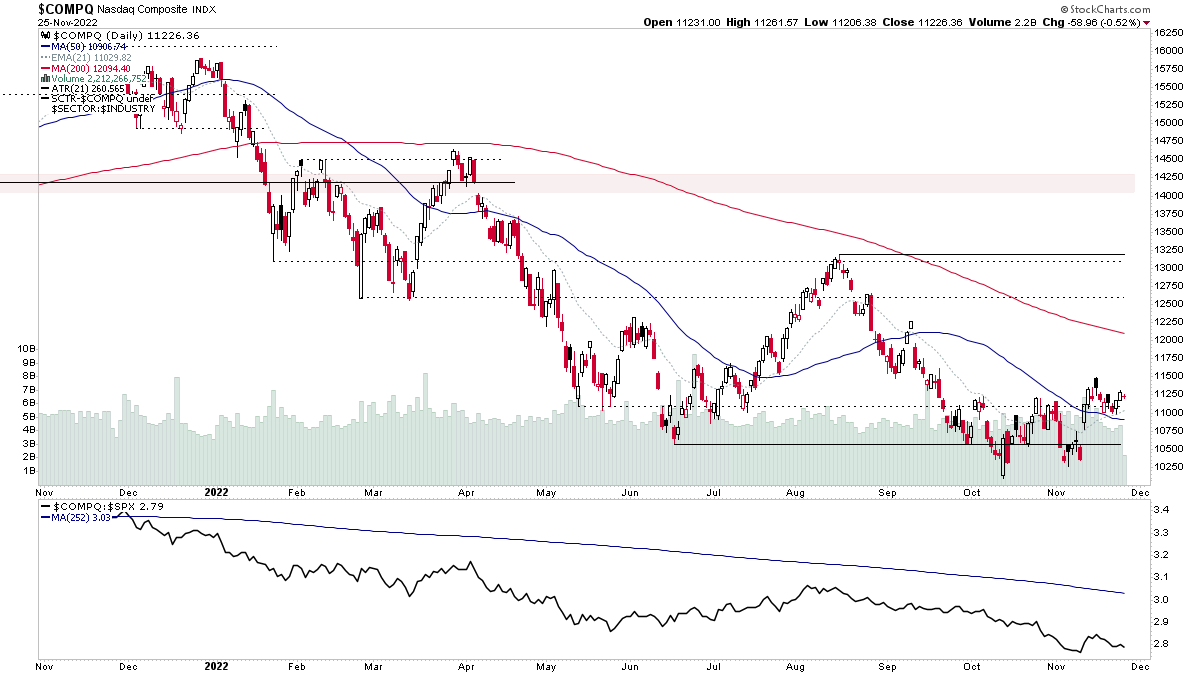The width and height of the screenshot is (1200, 675).
Task: Select the MA(50) 10906.74 legend entry
Action: [90, 46]
